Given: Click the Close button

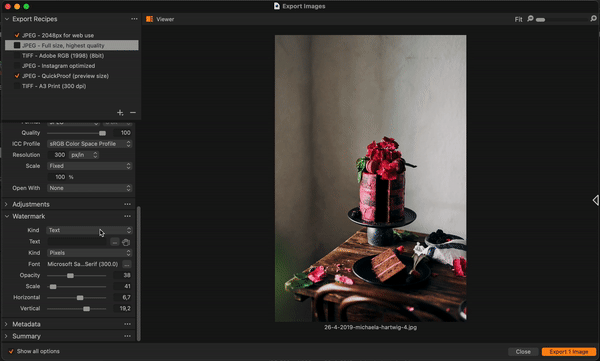Looking at the screenshot, I should pyautogui.click(x=523, y=351).
